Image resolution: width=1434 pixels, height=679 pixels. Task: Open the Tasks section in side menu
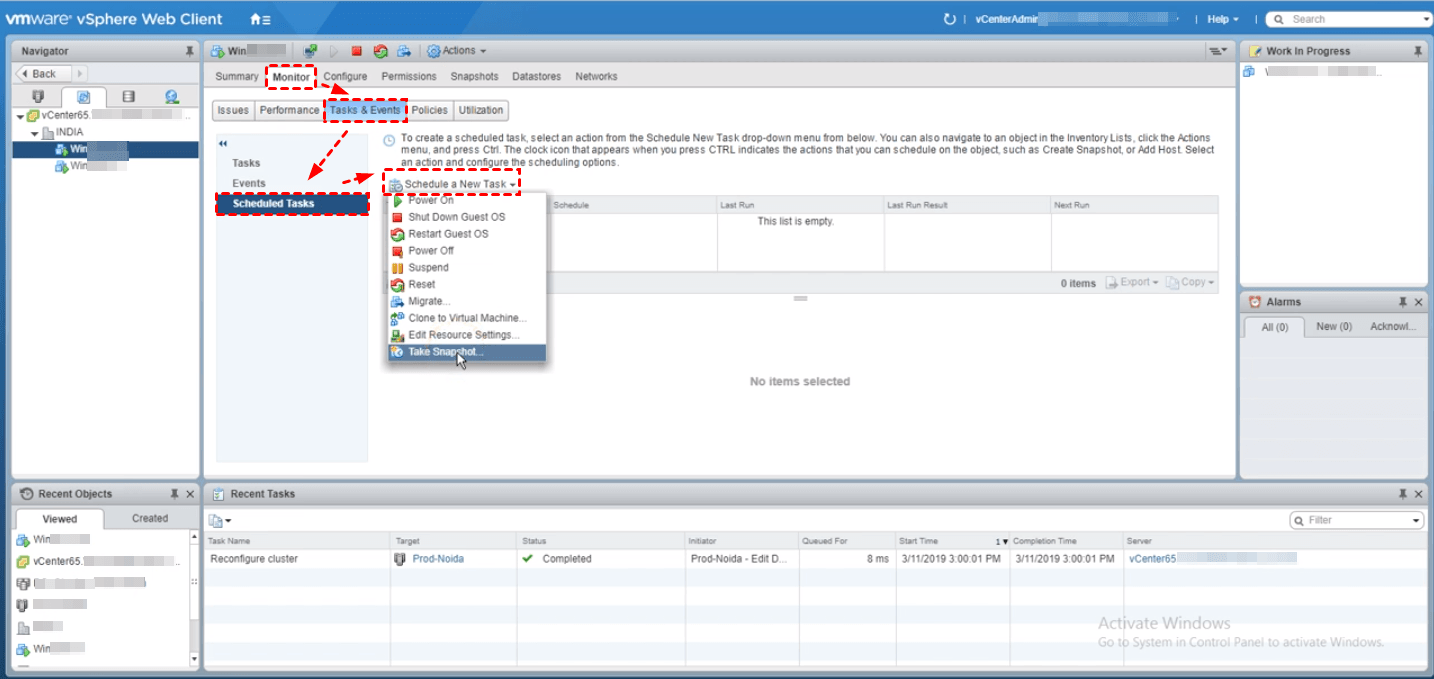pos(246,163)
